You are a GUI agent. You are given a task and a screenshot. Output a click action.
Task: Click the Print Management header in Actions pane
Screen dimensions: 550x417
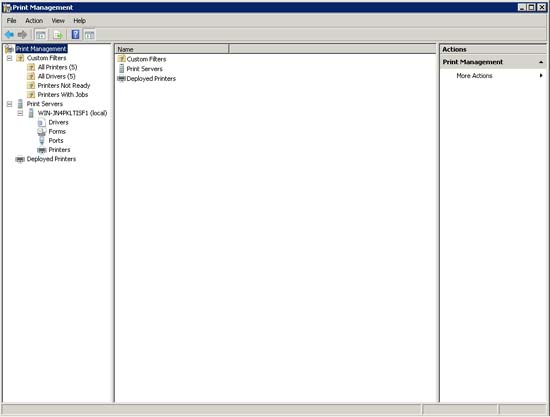pyautogui.click(x=493, y=62)
